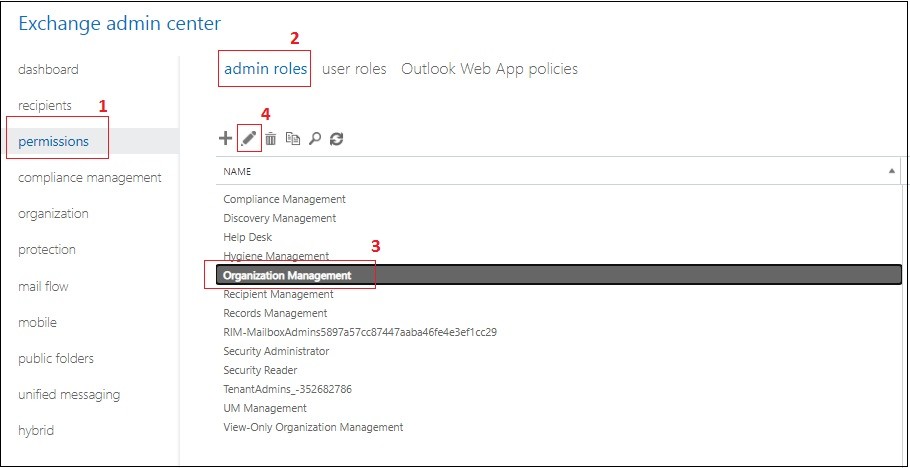Switch to the user roles tab
910x468 pixels.
(x=354, y=69)
